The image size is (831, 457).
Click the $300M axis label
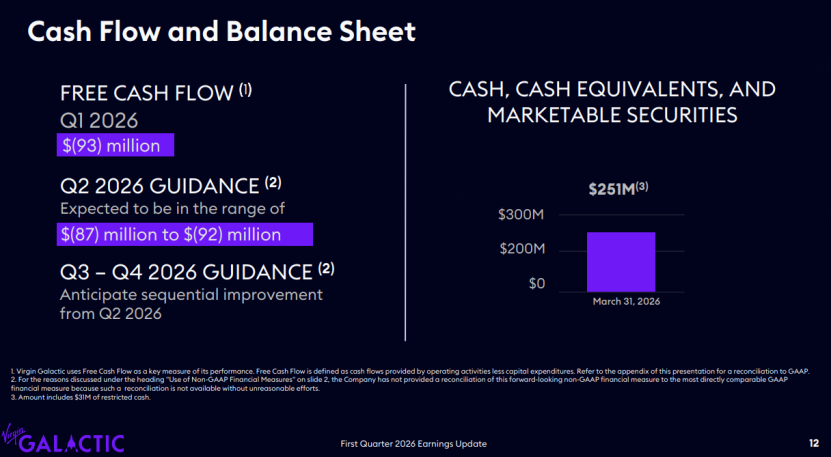click(x=521, y=215)
